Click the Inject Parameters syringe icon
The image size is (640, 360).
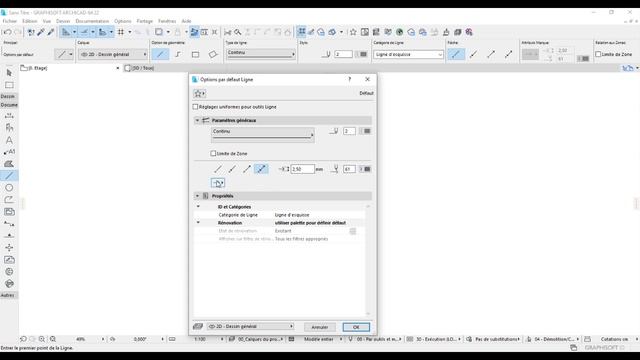pos(51,32)
